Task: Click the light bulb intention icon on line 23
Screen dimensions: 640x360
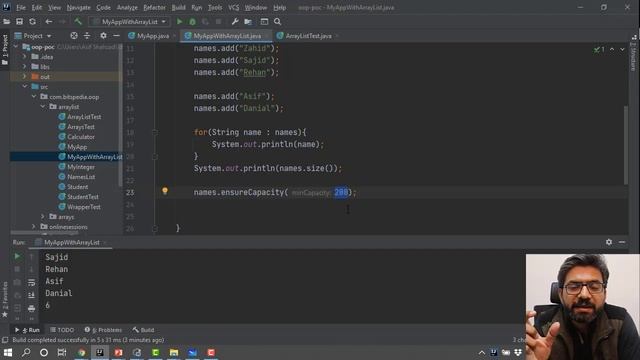Action: [x=165, y=191]
